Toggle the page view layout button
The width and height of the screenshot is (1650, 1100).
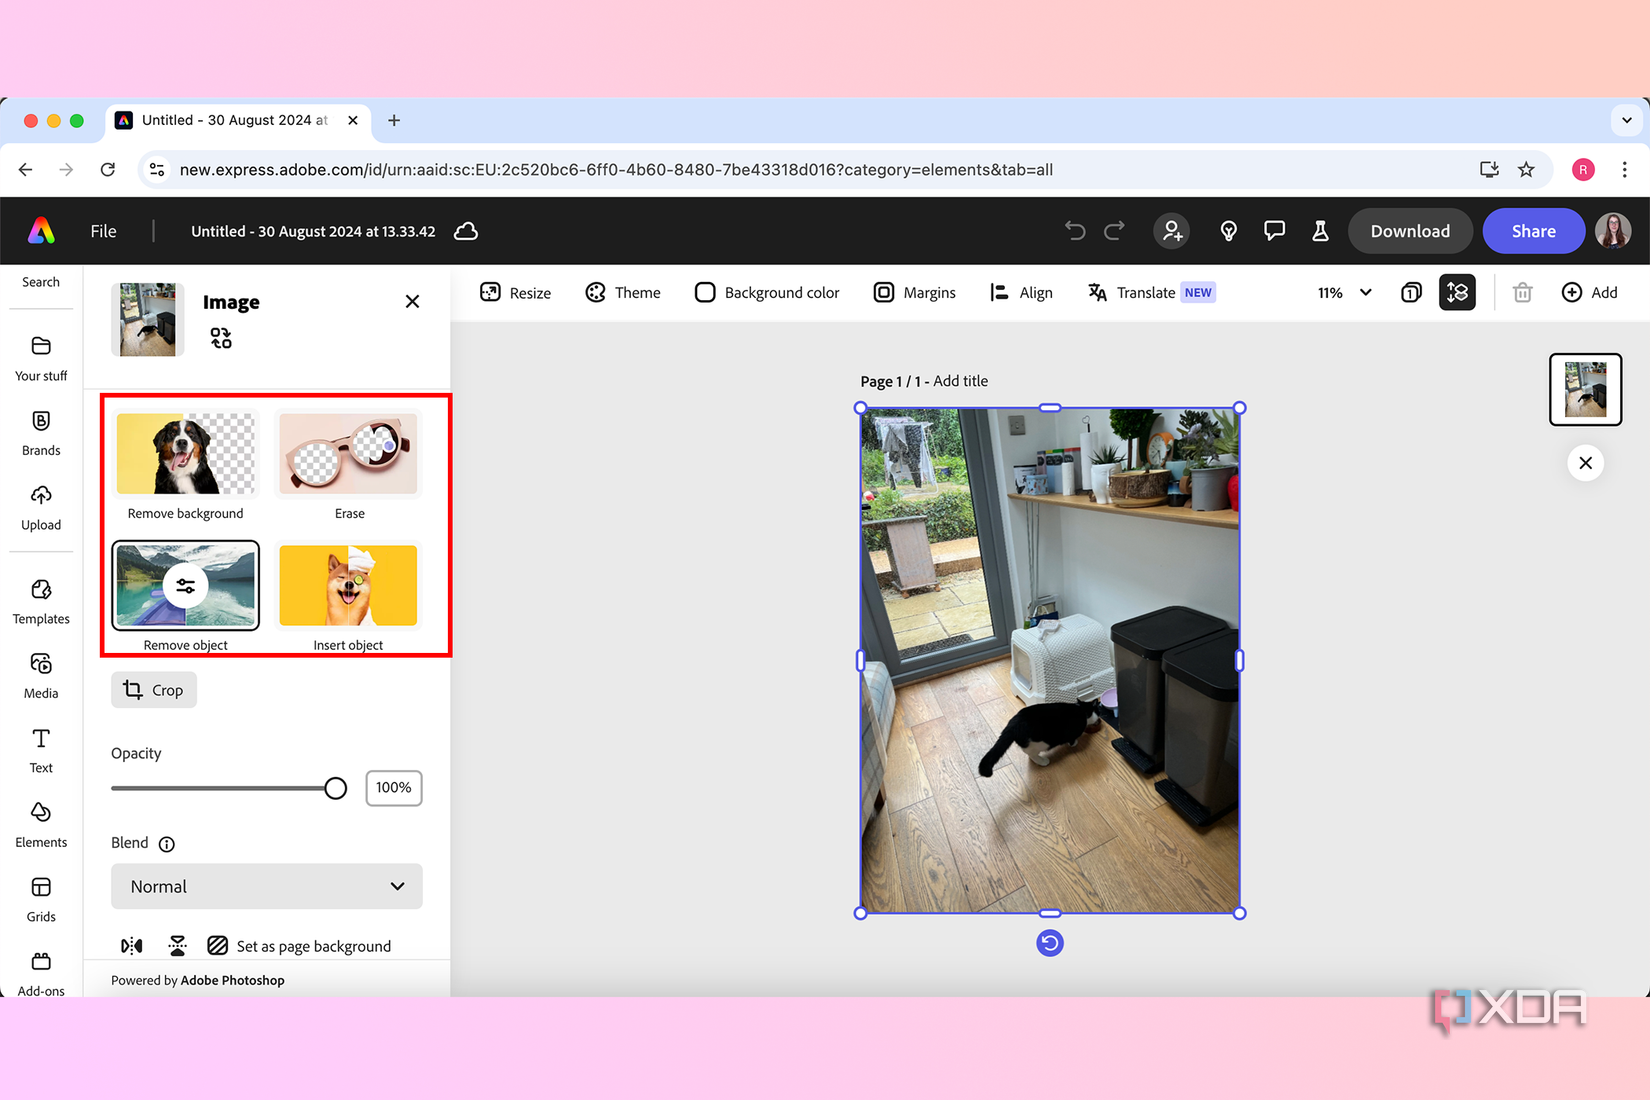click(1457, 293)
